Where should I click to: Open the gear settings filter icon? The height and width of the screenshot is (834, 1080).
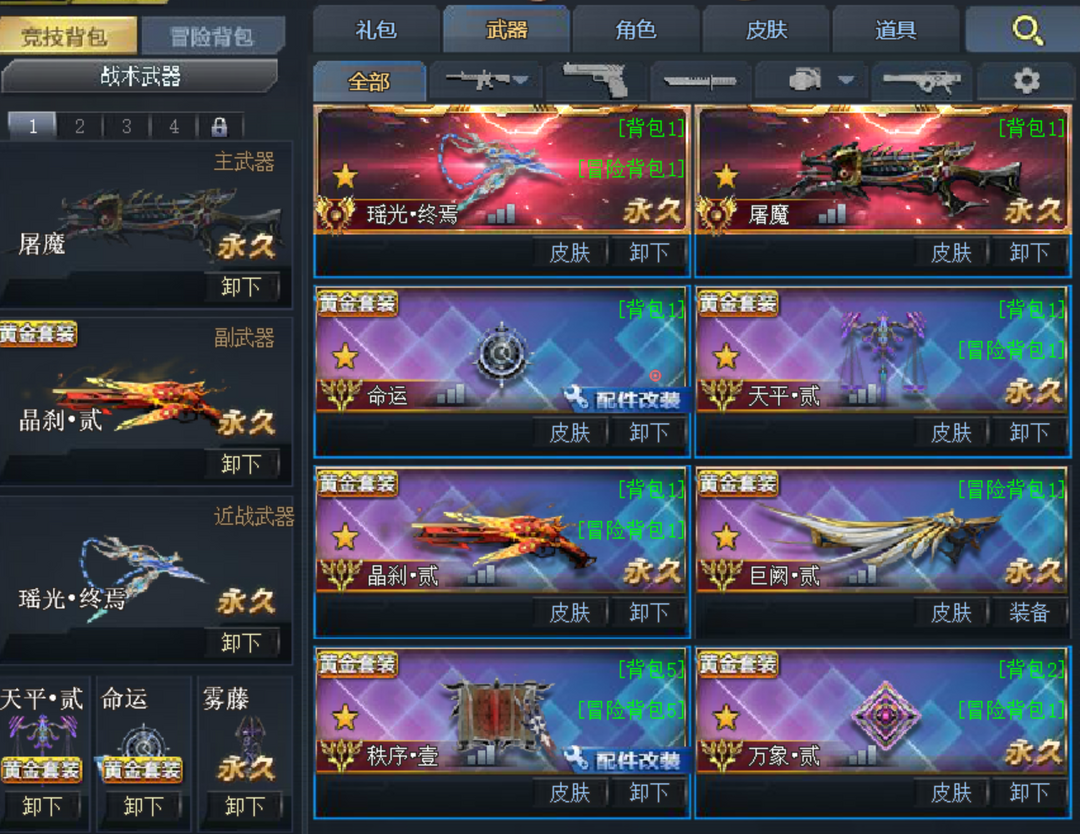point(1026,81)
